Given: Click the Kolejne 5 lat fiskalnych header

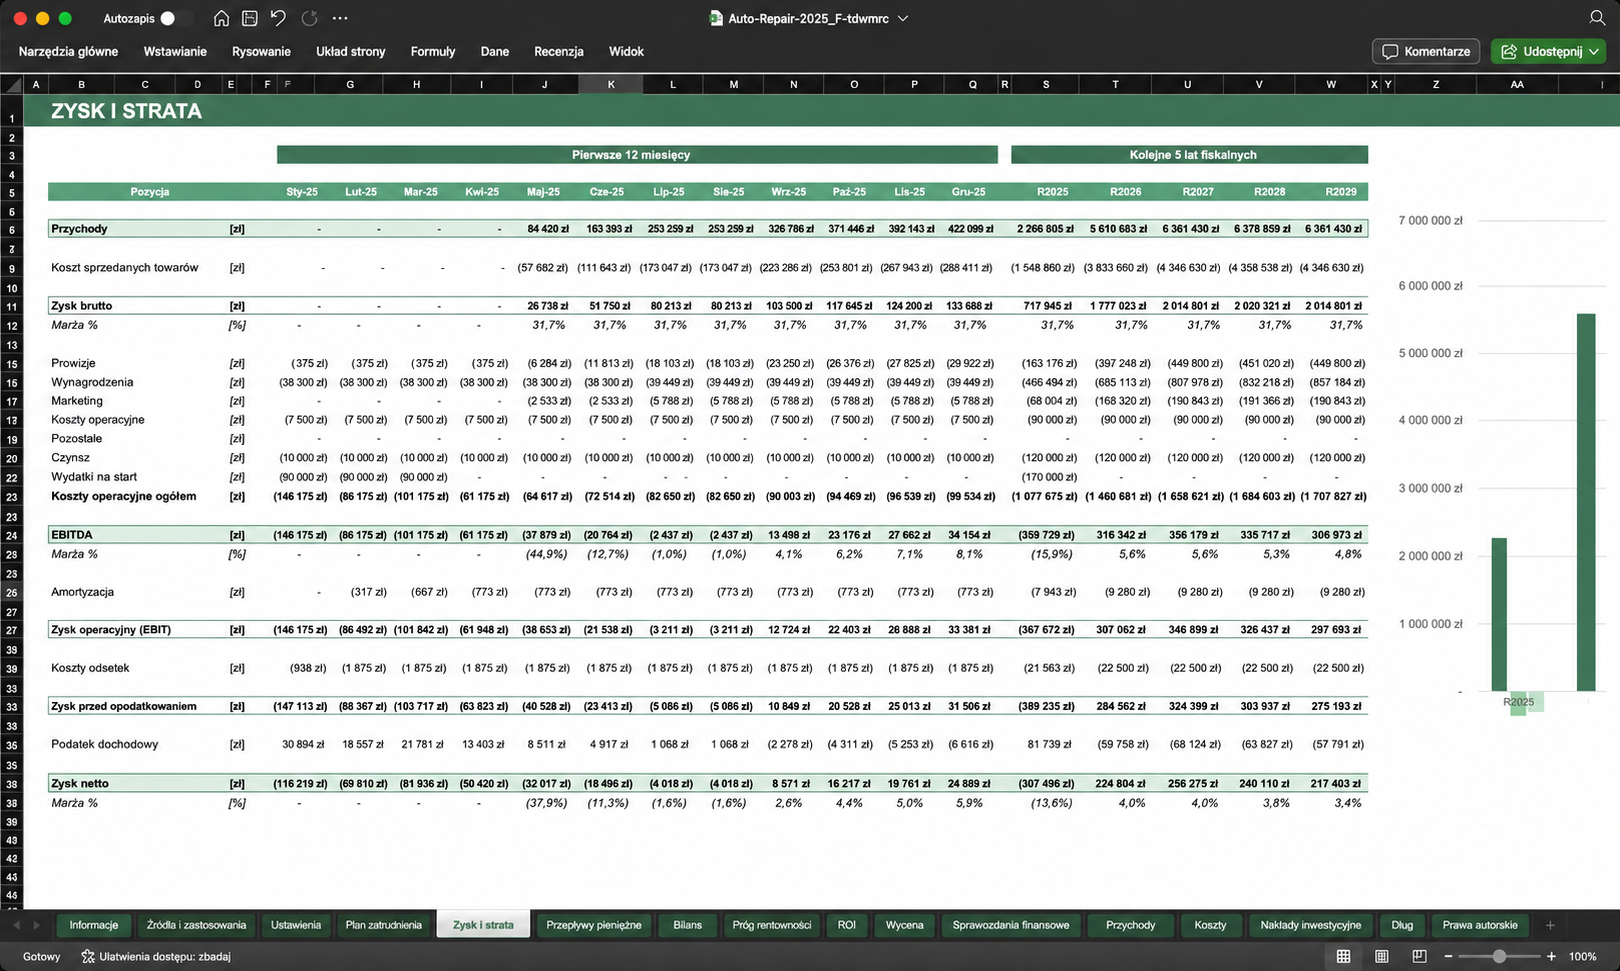Looking at the screenshot, I should [1189, 155].
